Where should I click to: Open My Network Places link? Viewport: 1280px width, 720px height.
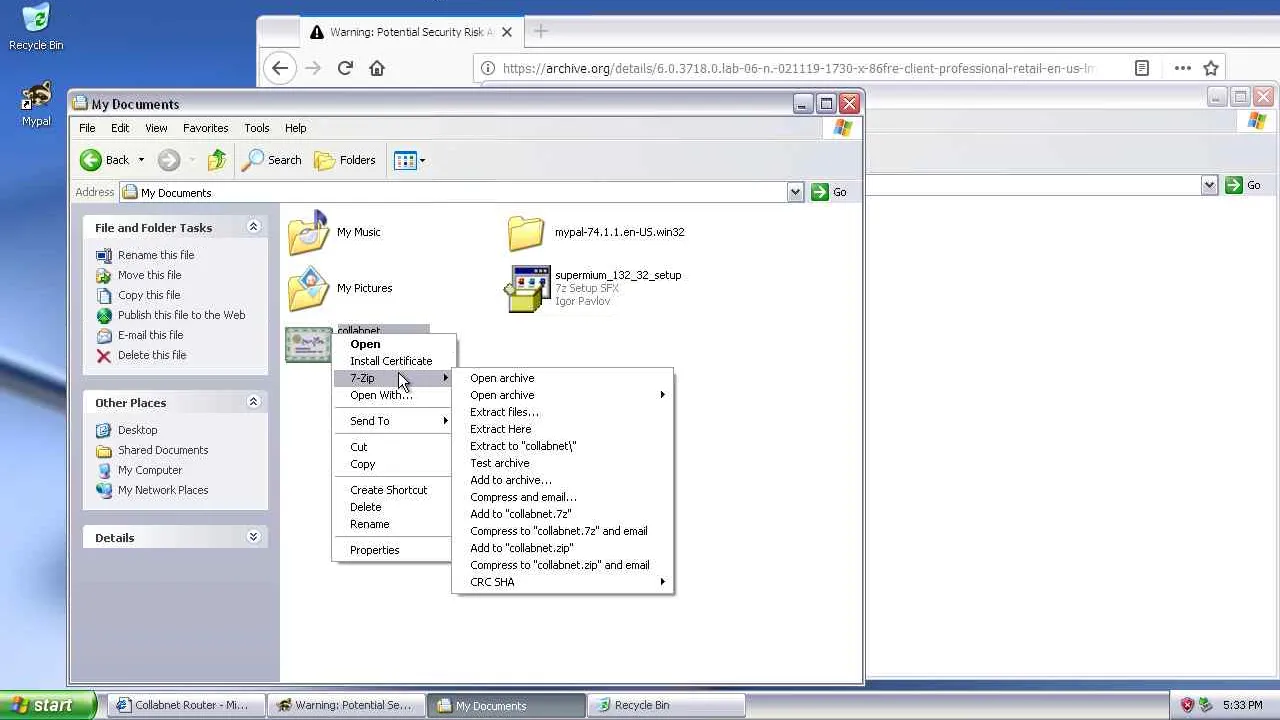coord(163,490)
